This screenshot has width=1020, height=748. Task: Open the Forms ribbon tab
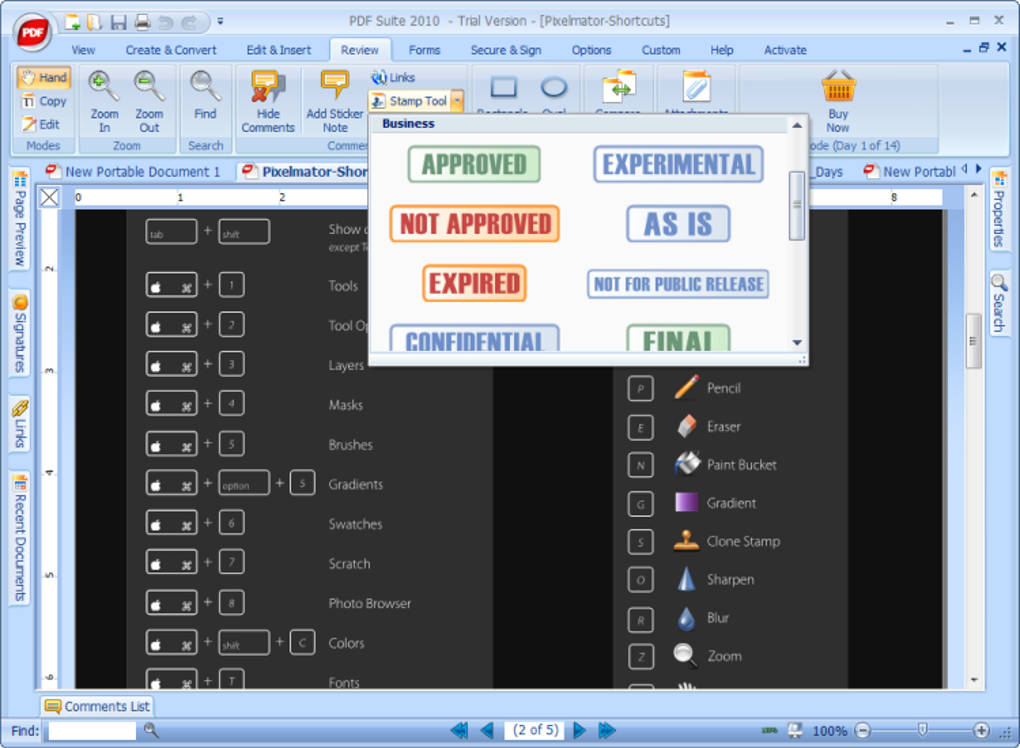point(424,50)
